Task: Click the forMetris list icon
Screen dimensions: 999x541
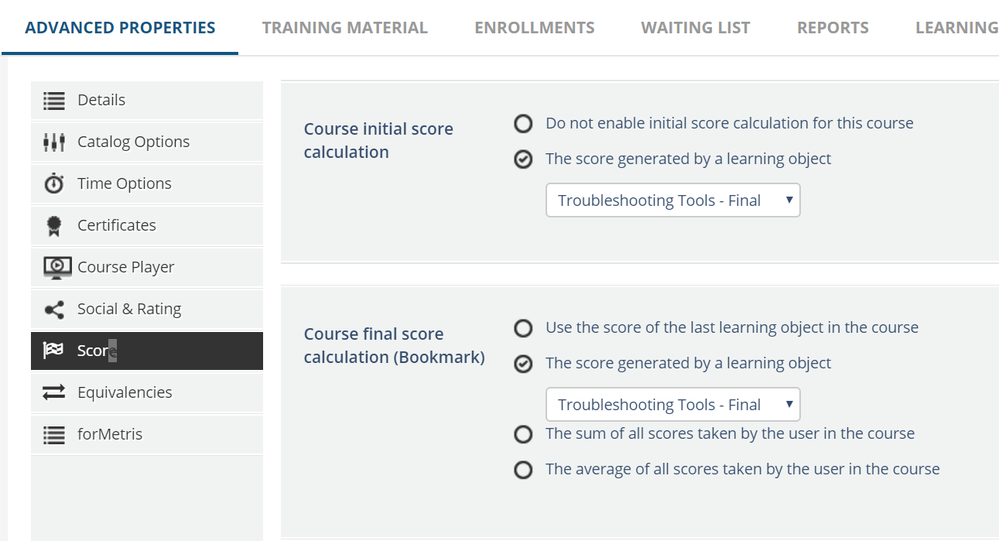Action: (54, 435)
